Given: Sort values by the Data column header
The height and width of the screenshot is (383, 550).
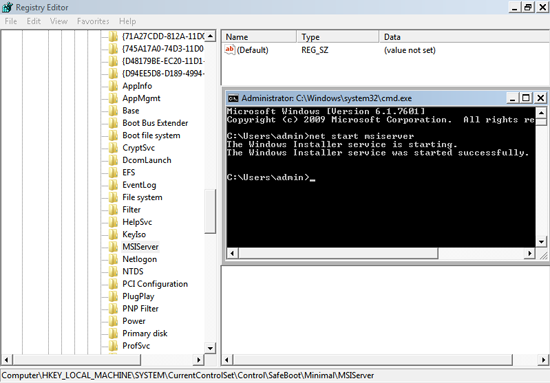Looking at the screenshot, I should pos(464,37).
